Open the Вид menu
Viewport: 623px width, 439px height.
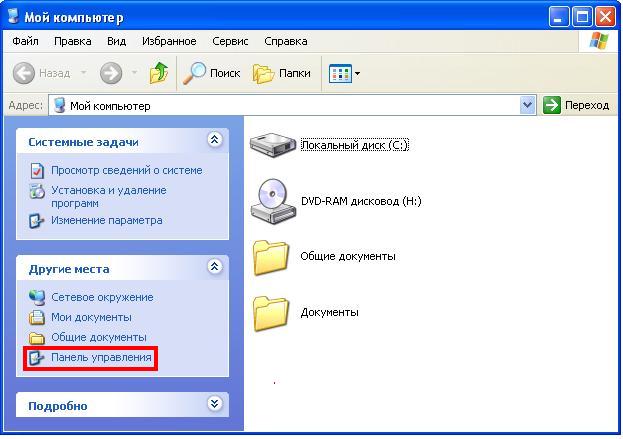pos(116,41)
